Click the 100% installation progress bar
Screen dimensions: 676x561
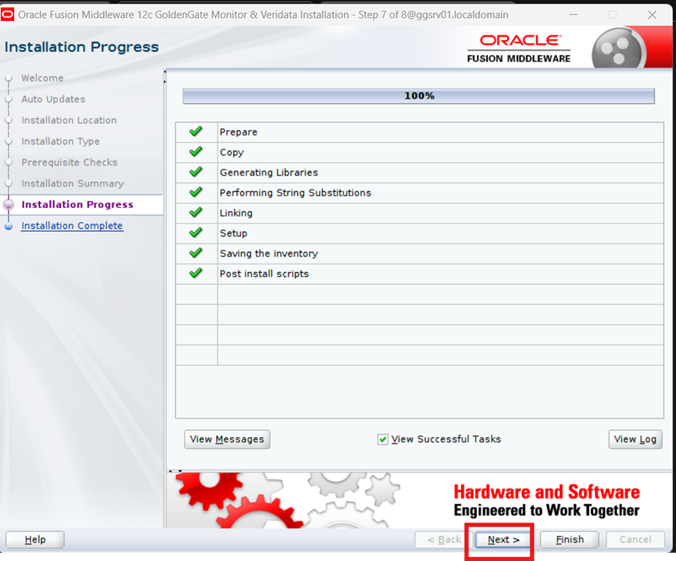click(418, 96)
